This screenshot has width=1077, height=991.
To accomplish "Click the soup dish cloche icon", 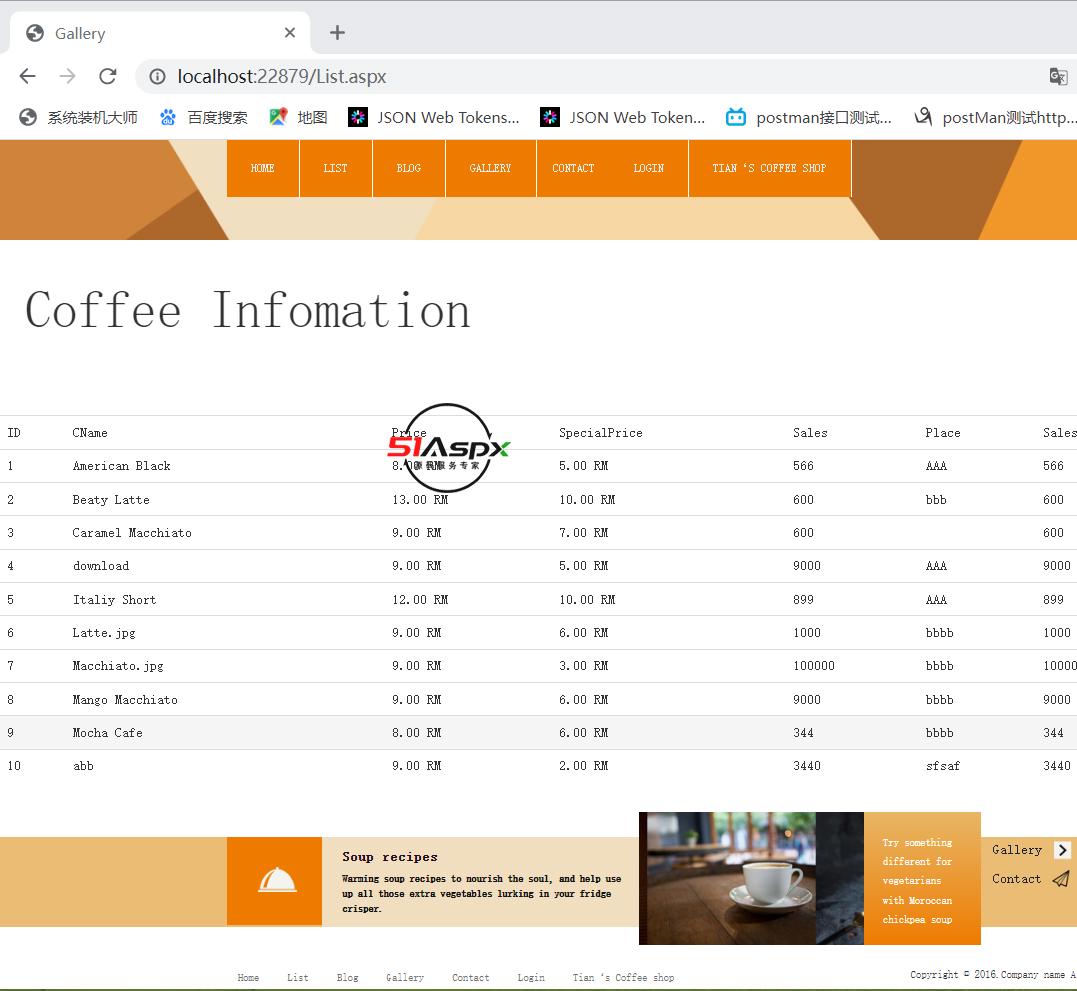I will (276, 881).
